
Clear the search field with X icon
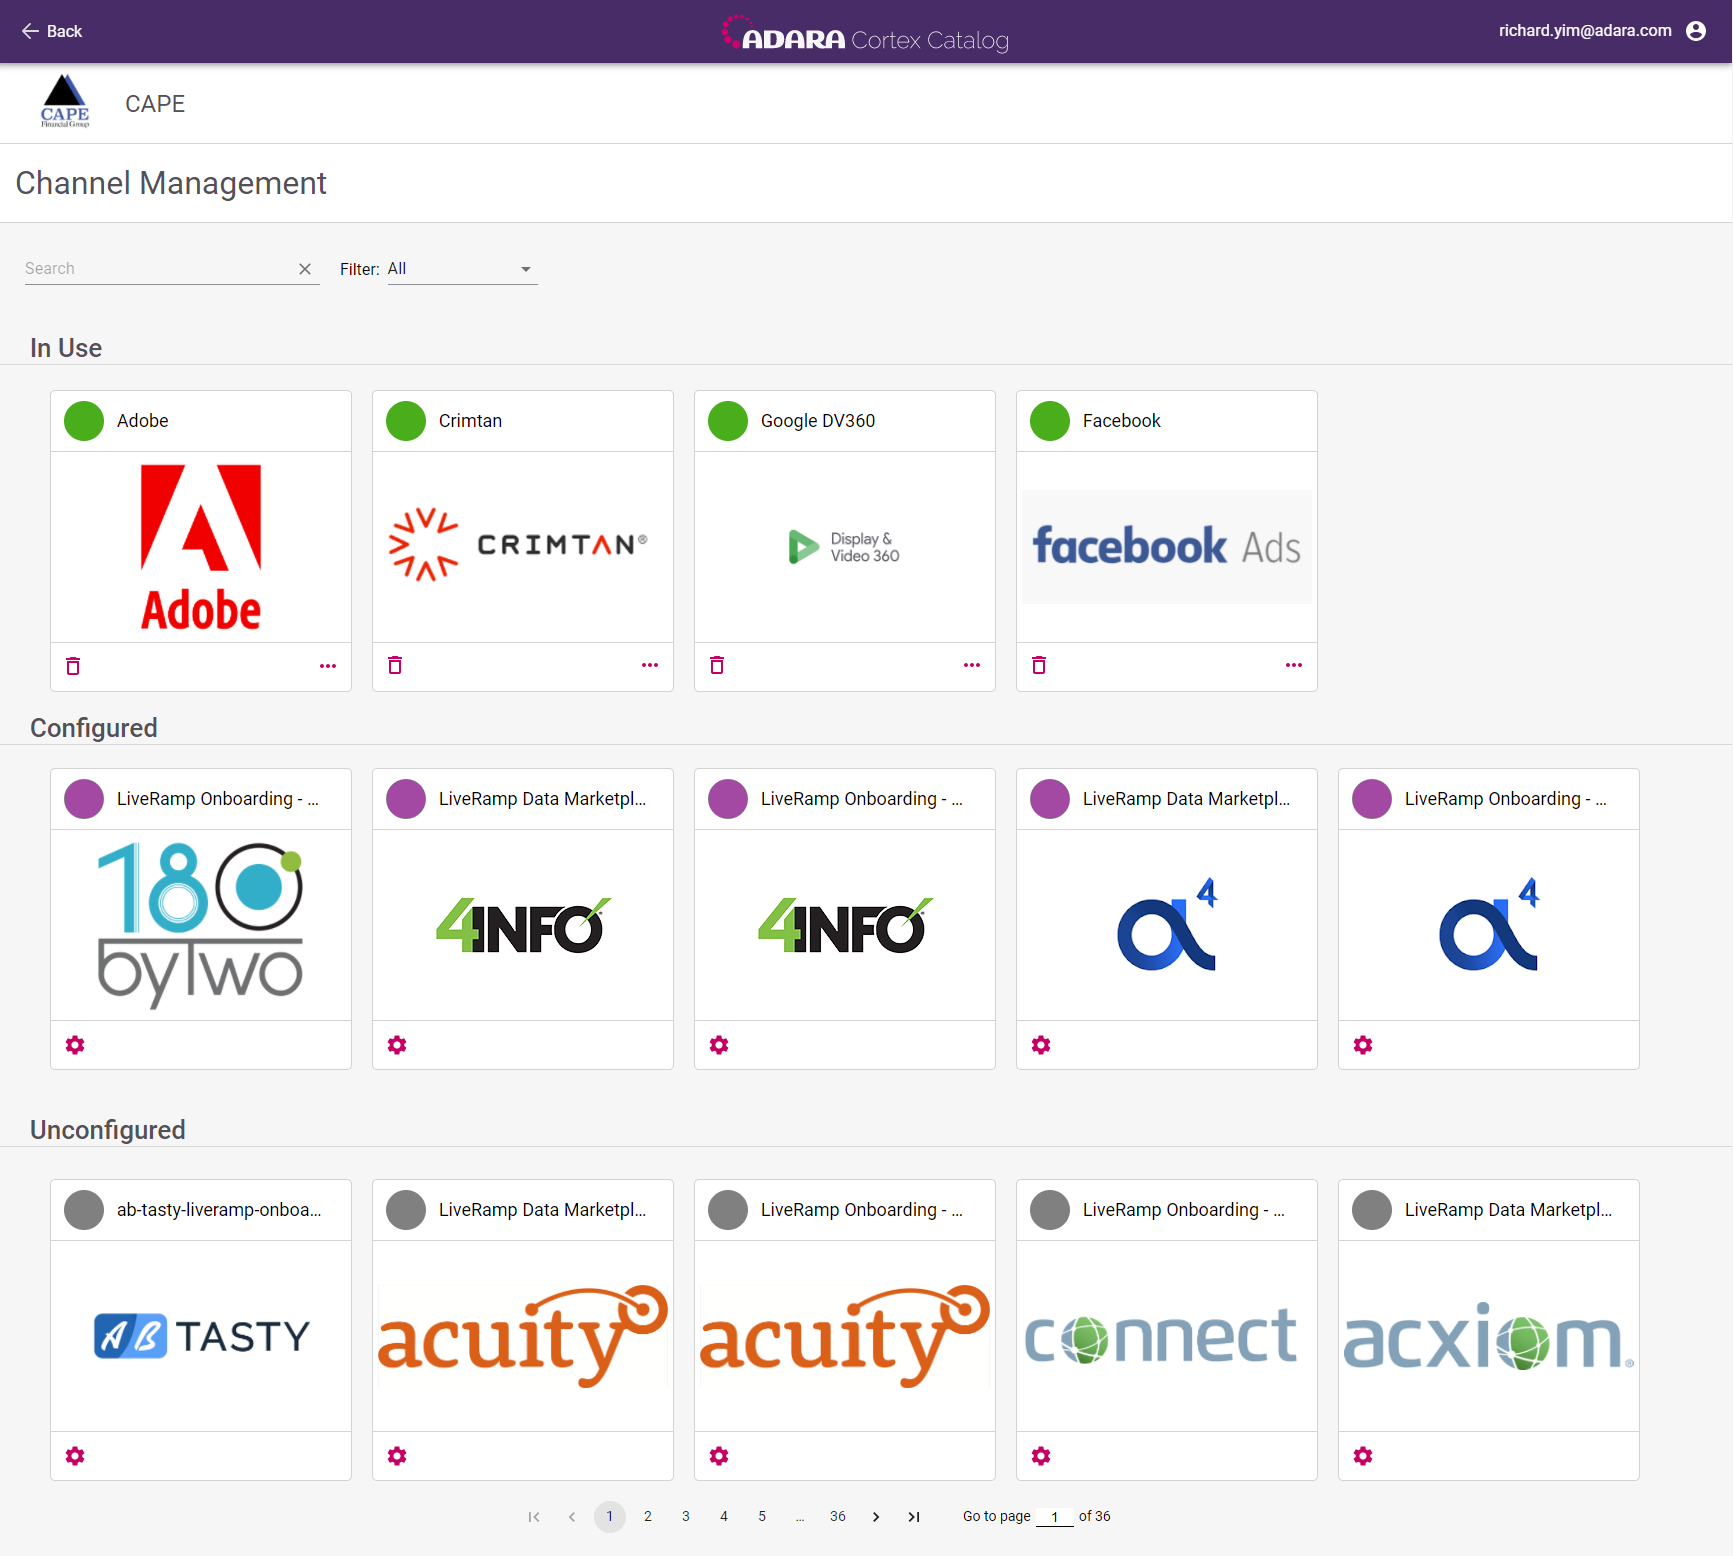tap(305, 269)
